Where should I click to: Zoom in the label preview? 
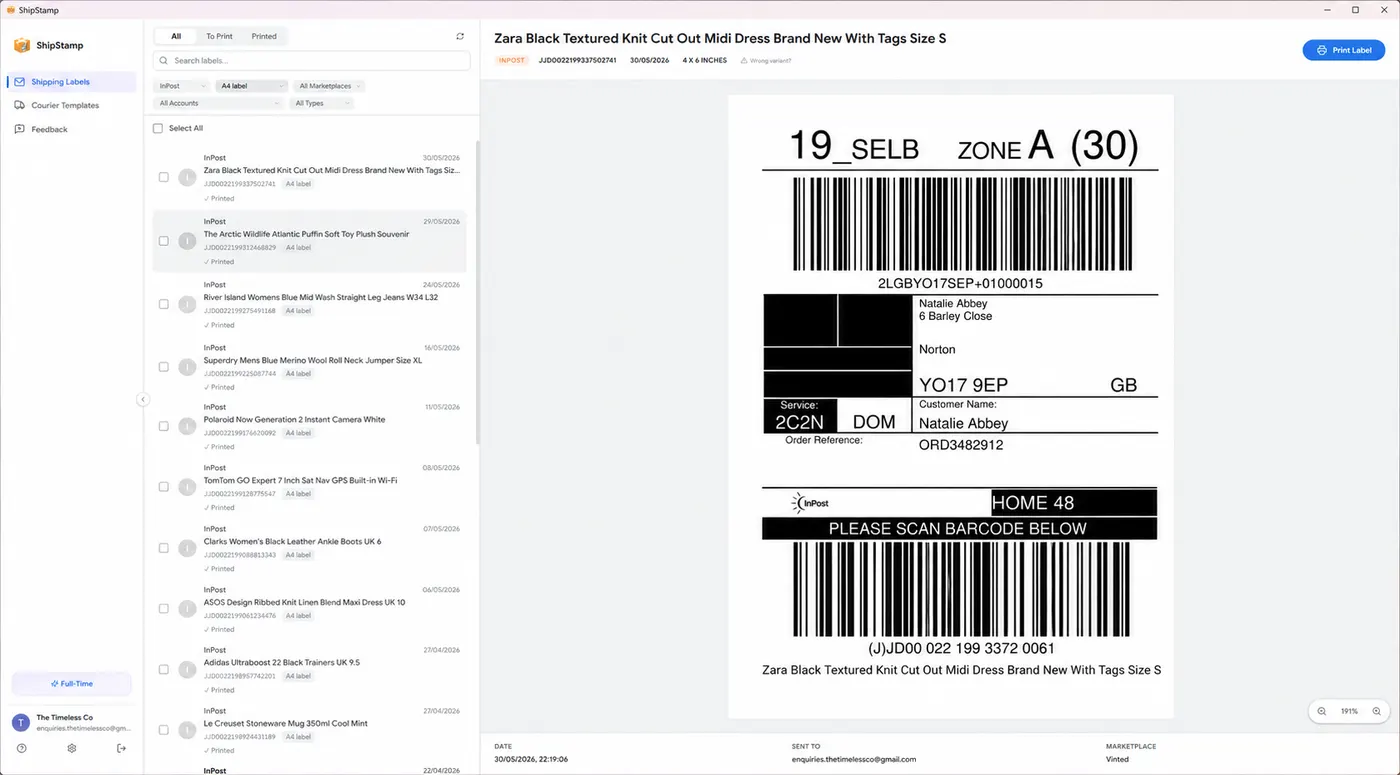coord(1377,711)
